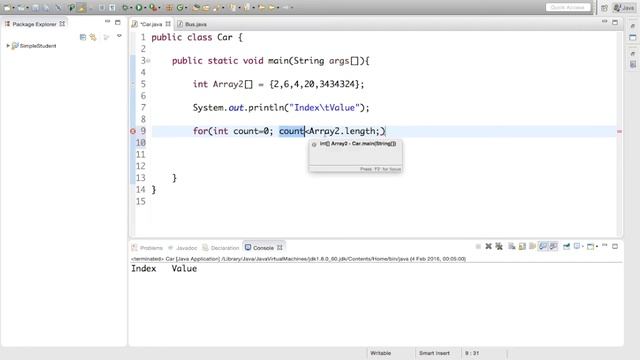Click the 9 : 31 cursor position
The width and height of the screenshot is (640, 360).
pyautogui.click(x=472, y=353)
